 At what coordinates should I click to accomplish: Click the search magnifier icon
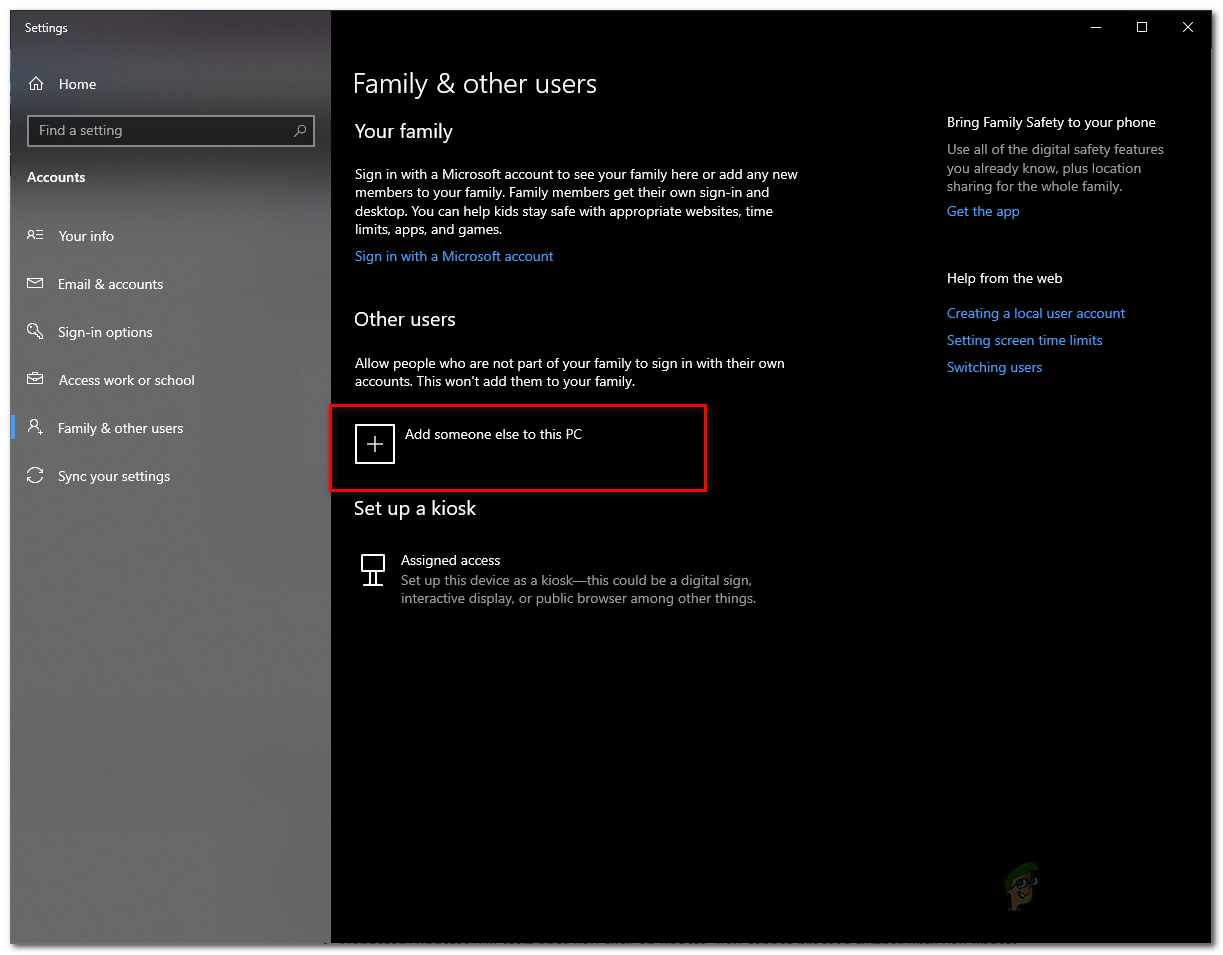pyautogui.click(x=300, y=131)
